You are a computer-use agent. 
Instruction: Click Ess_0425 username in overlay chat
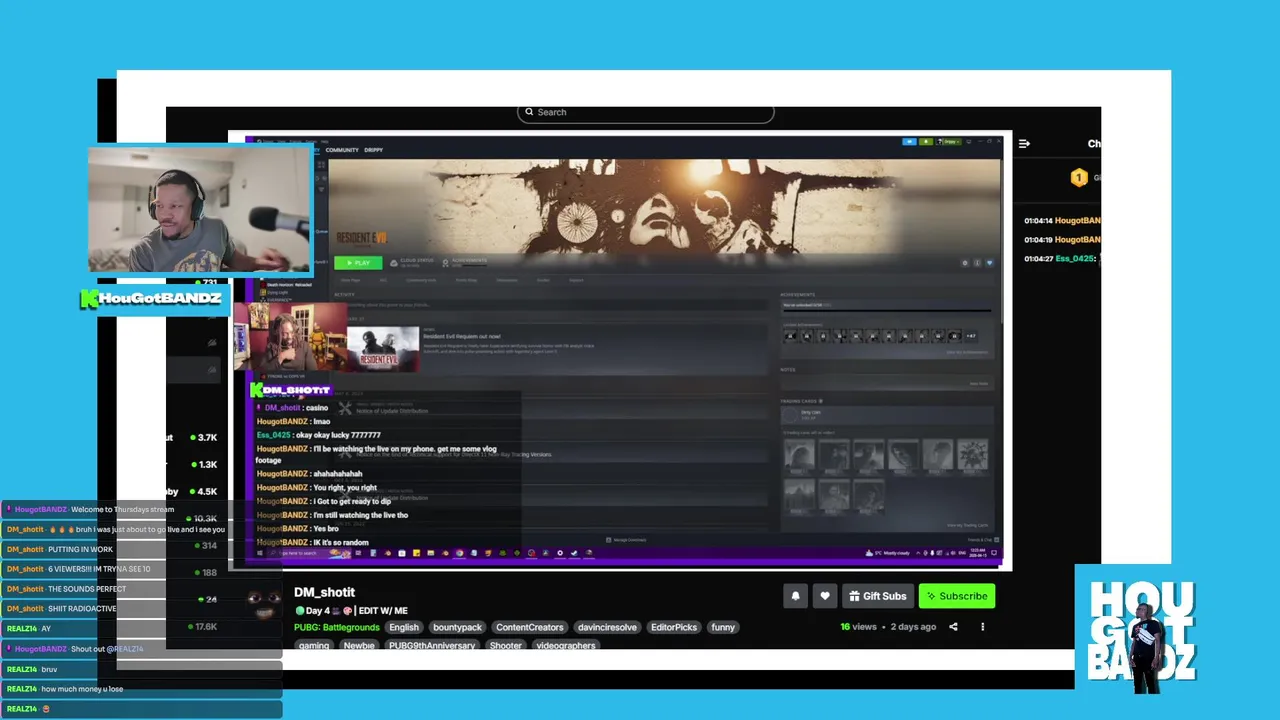pos(273,435)
